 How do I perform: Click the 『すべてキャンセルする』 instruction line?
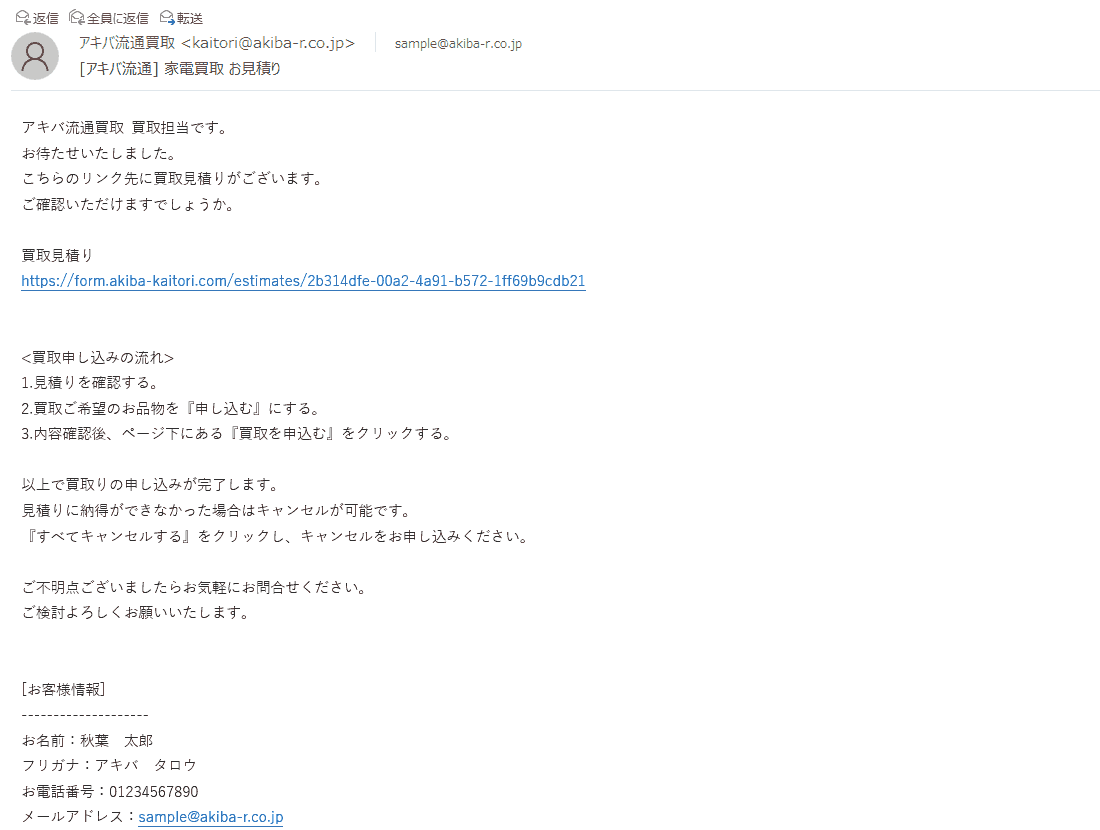(x=275, y=537)
